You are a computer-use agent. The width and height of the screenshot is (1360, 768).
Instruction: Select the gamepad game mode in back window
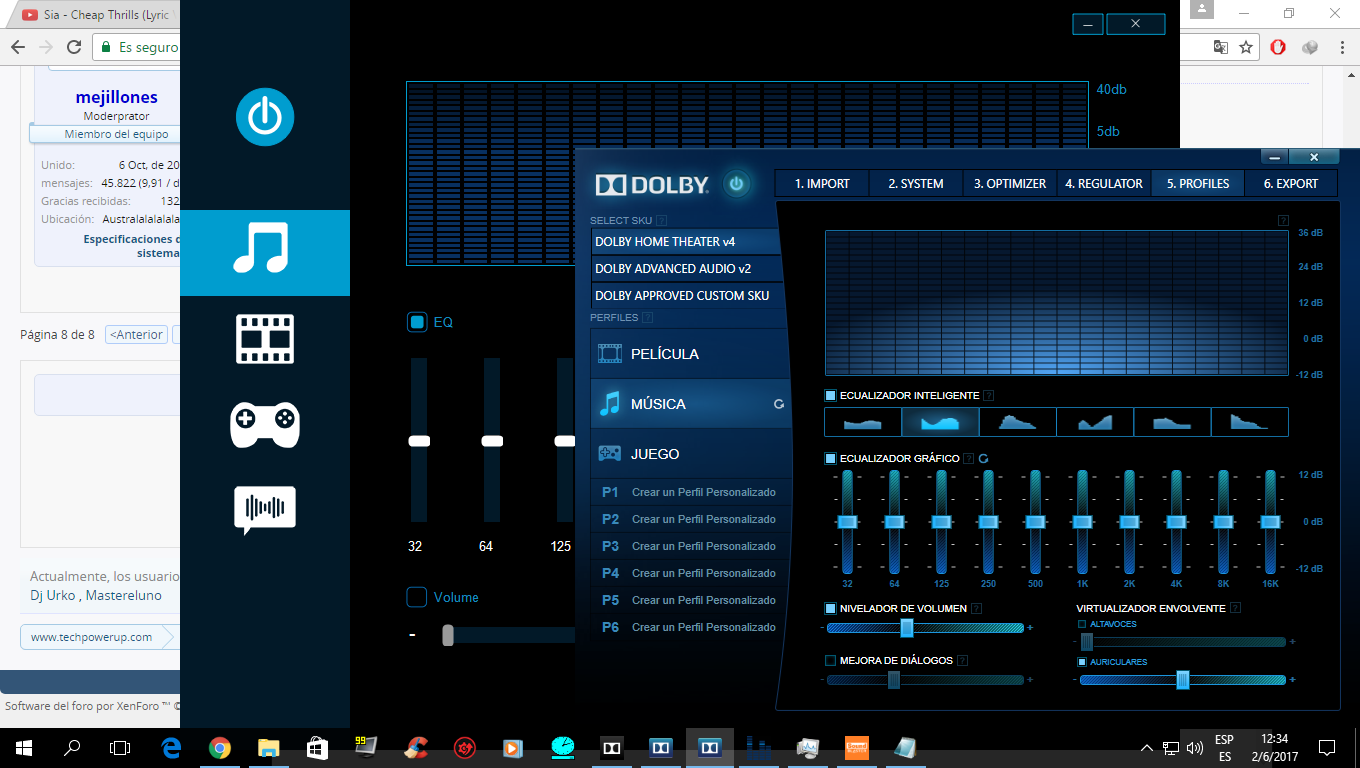[x=265, y=425]
